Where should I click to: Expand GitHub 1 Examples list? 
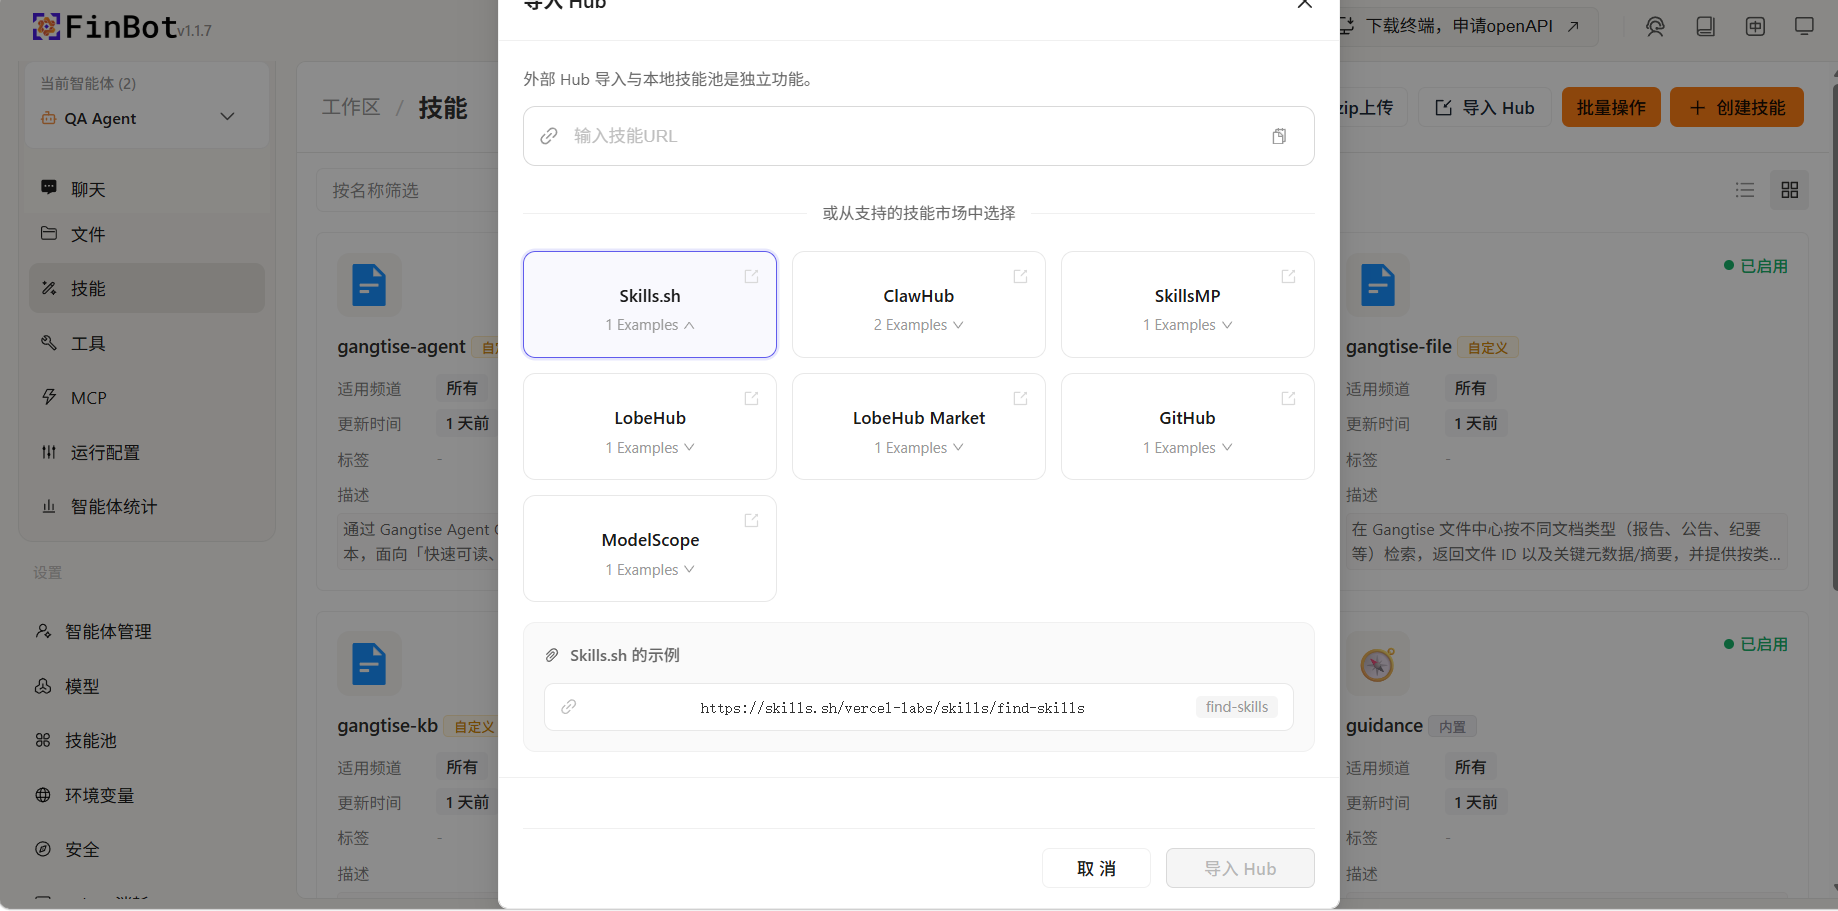click(x=1188, y=448)
